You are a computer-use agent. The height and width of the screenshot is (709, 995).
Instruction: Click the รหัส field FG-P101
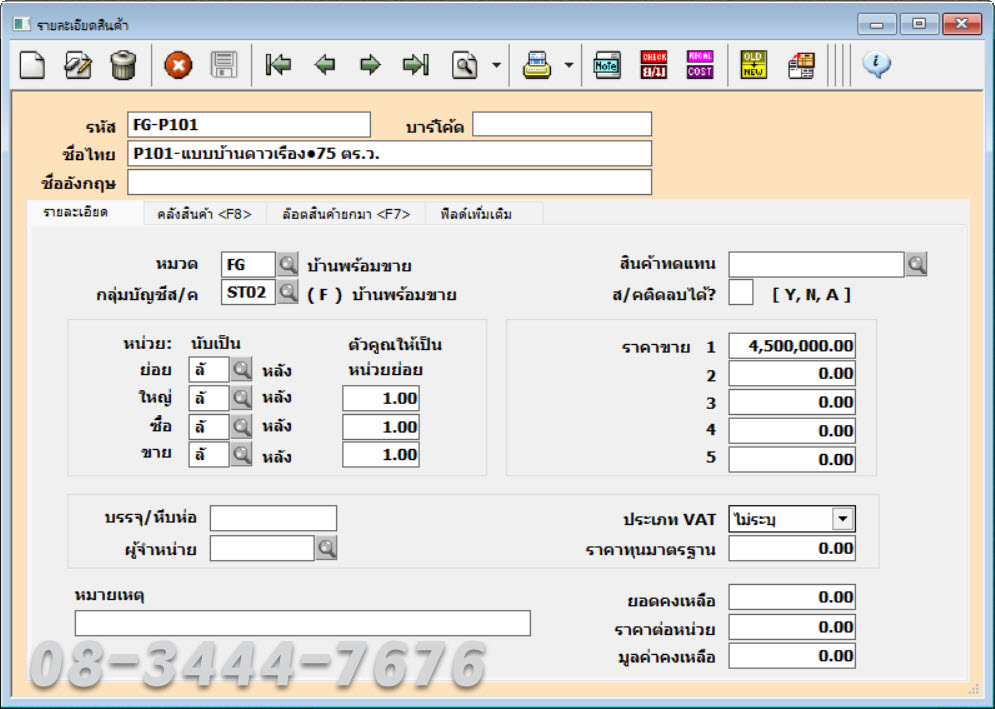(249, 124)
